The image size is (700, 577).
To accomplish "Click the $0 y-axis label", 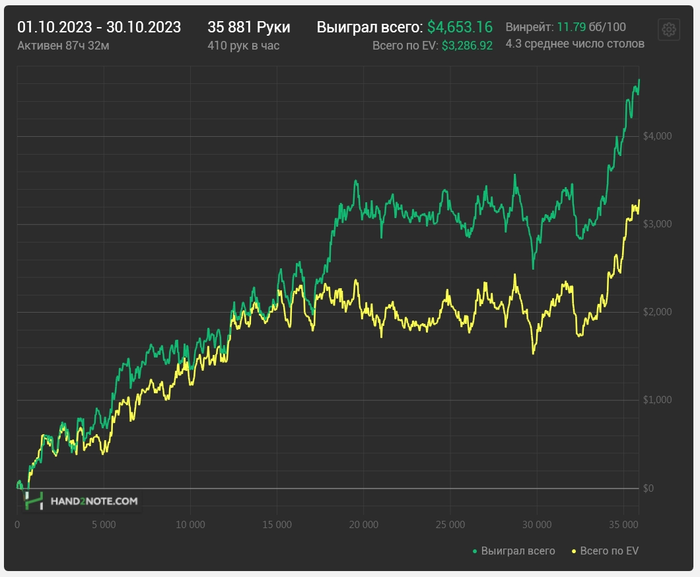I will coord(648,489).
